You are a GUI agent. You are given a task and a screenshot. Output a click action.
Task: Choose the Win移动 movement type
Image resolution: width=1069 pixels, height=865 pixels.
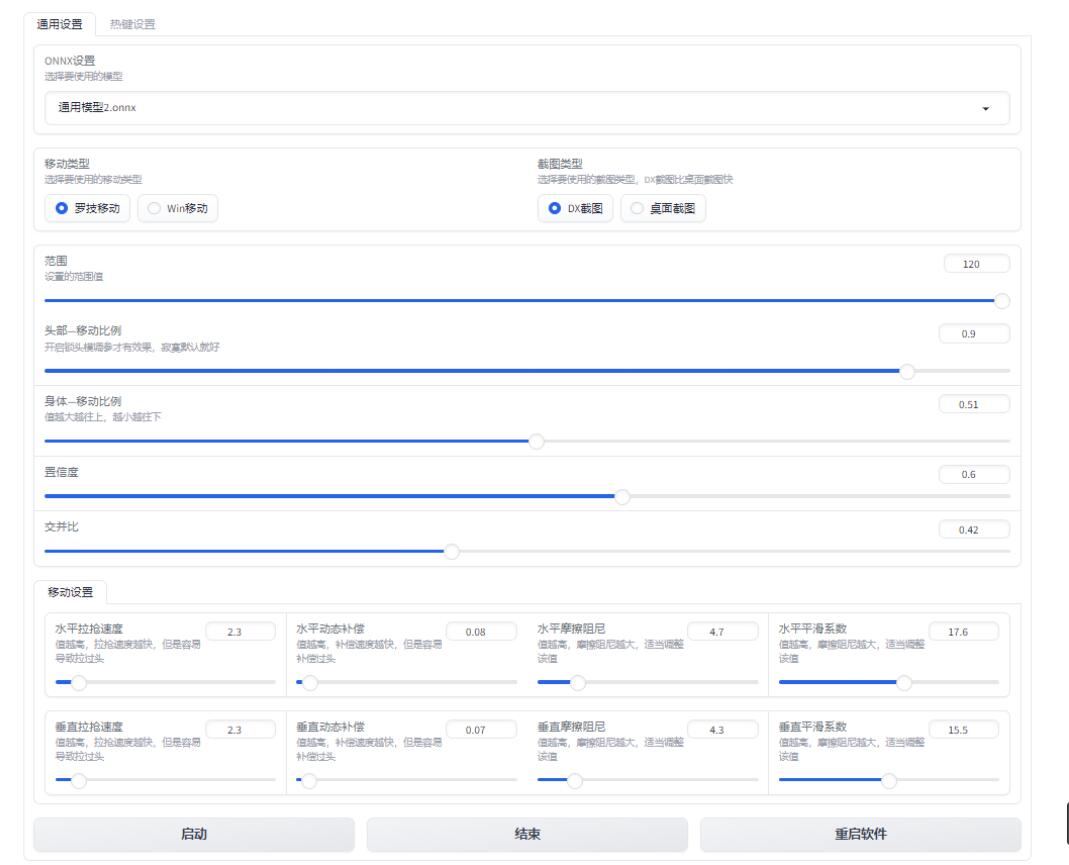click(178, 208)
